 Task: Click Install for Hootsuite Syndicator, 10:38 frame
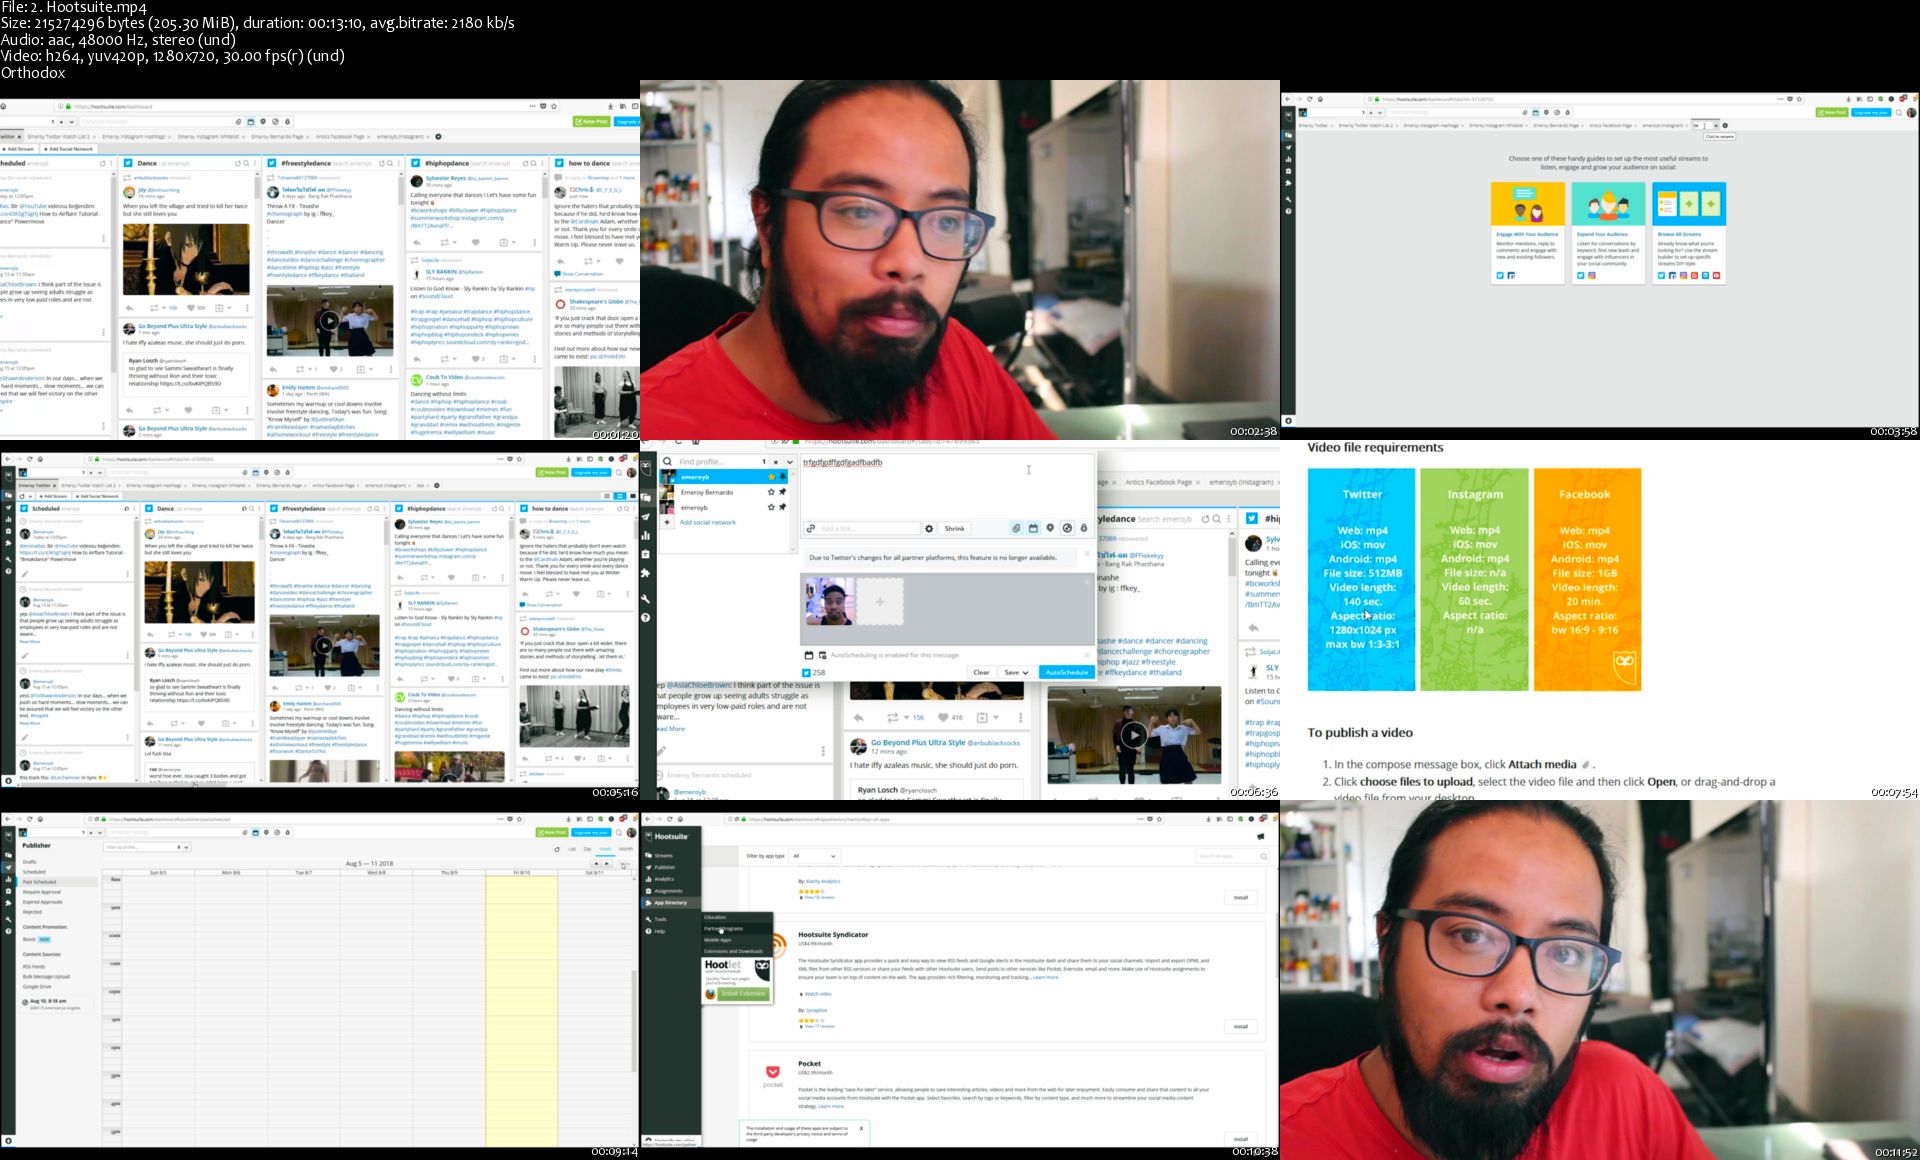pyautogui.click(x=1240, y=1027)
